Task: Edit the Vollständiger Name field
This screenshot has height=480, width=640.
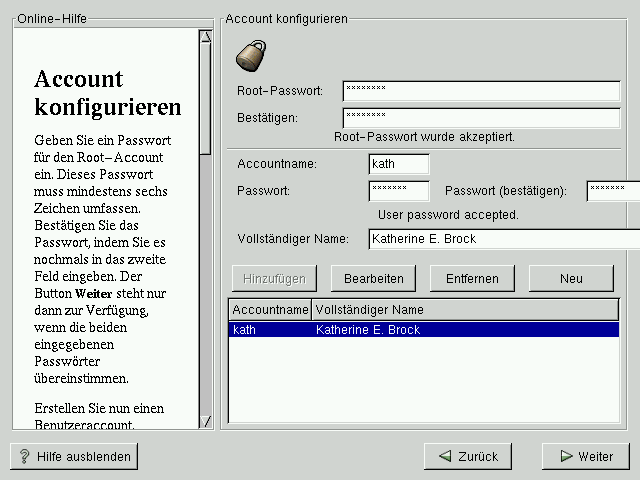Action: (503, 239)
